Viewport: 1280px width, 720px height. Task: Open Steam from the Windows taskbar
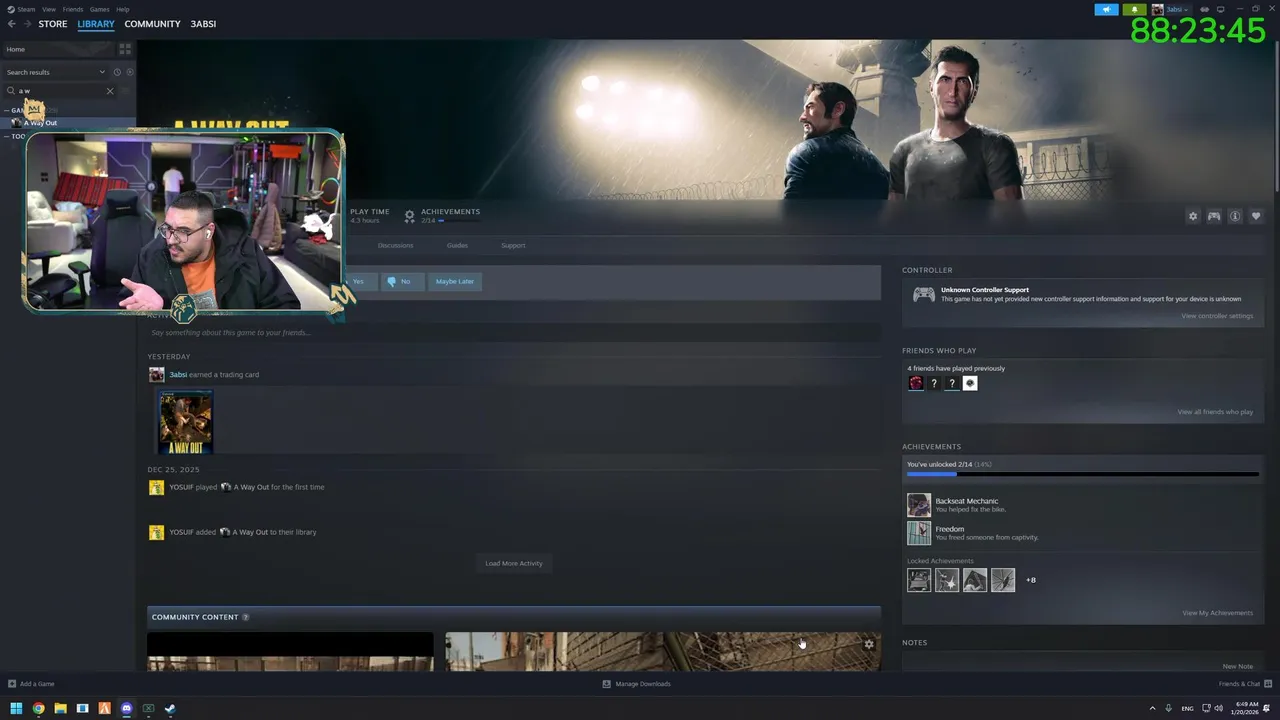170,708
